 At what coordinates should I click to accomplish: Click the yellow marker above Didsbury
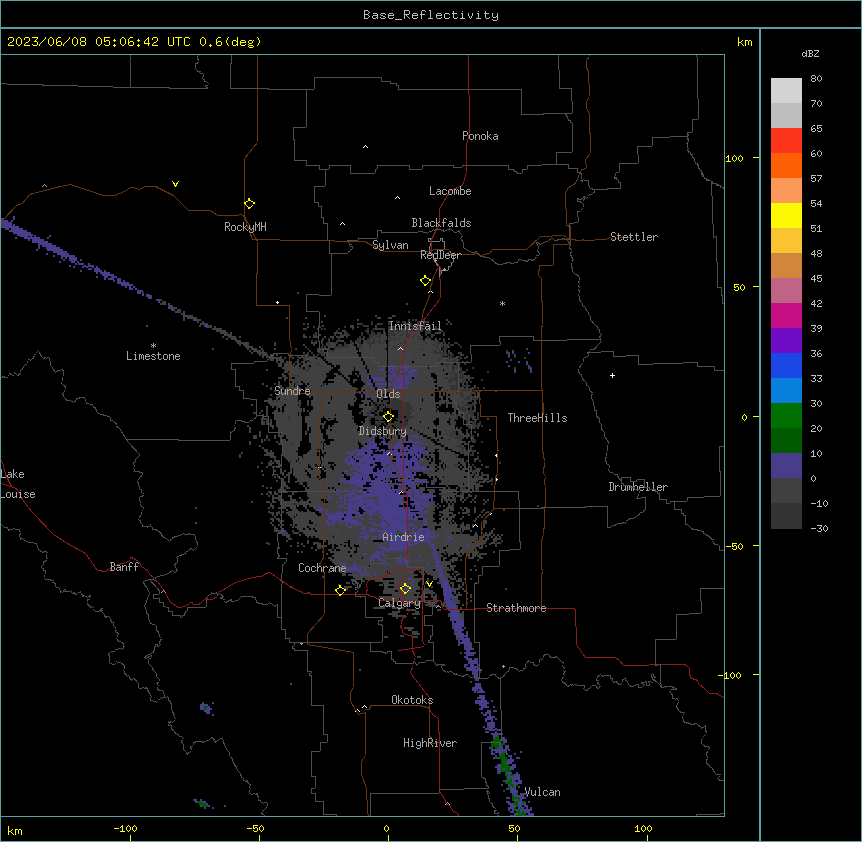pos(388,416)
